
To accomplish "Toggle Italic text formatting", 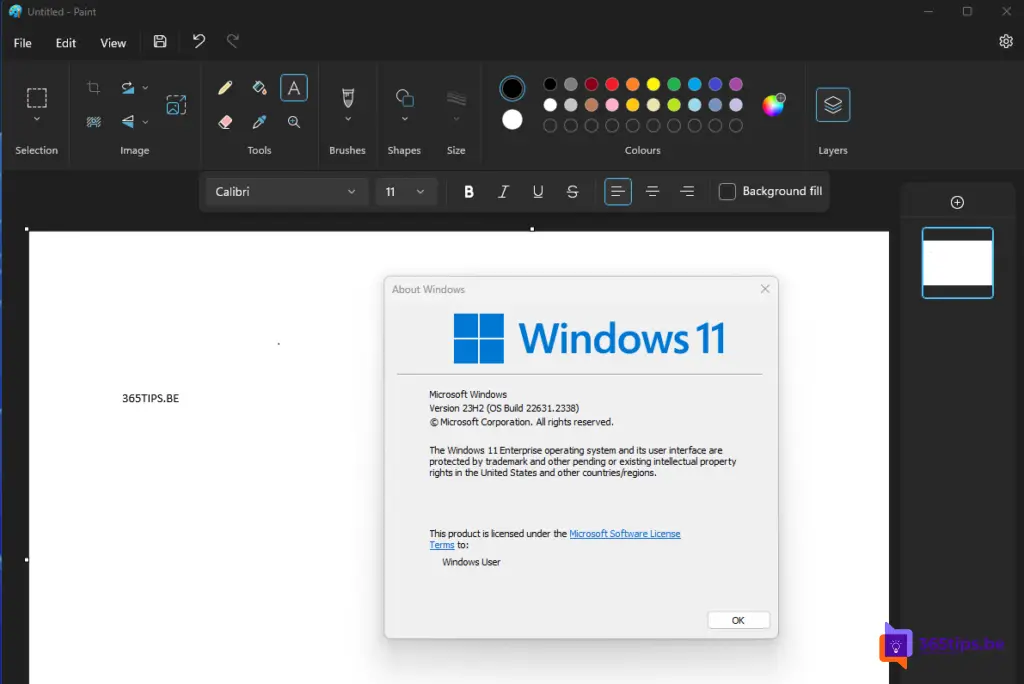I will 503,192.
